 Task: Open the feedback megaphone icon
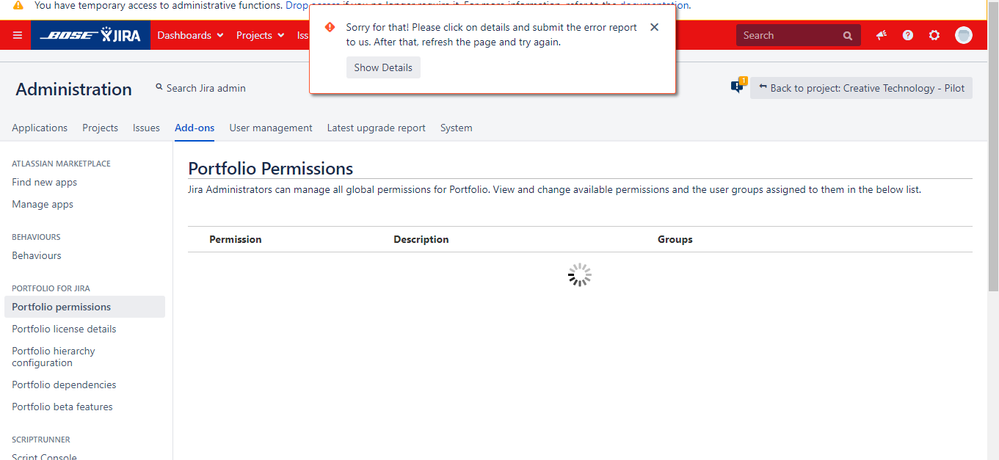pyautogui.click(x=882, y=35)
